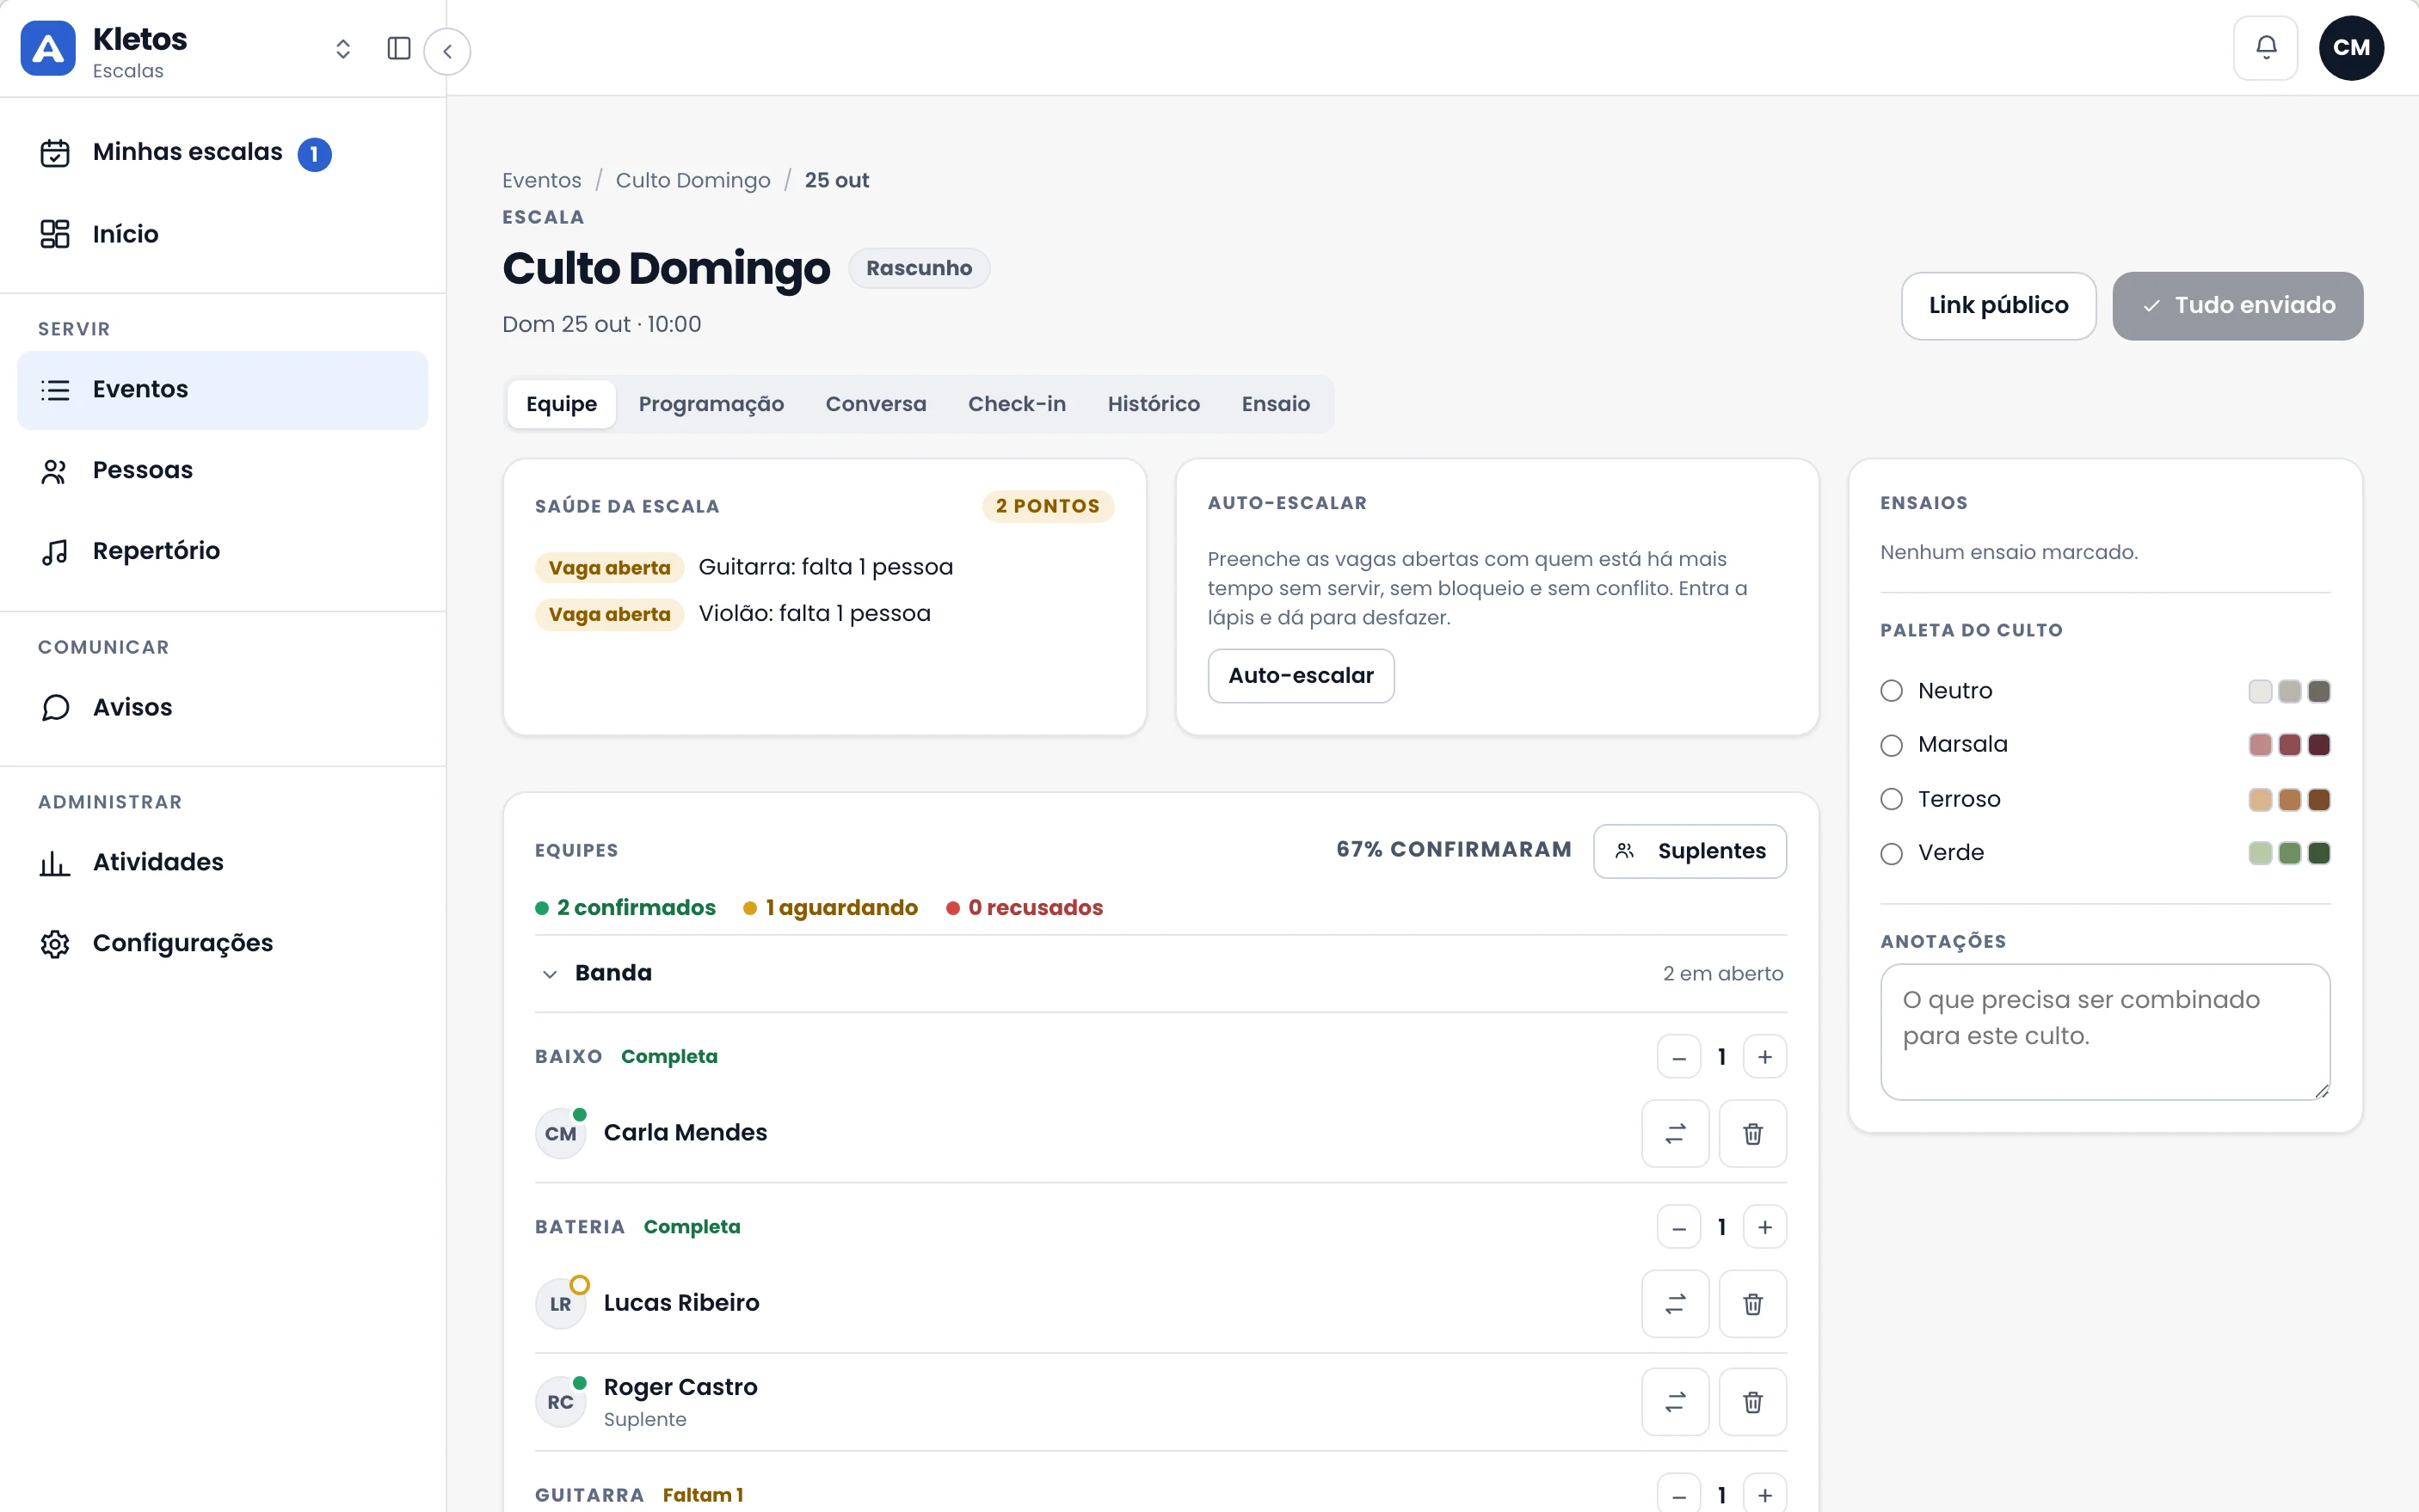Switch to the Programação tab

click(711, 404)
